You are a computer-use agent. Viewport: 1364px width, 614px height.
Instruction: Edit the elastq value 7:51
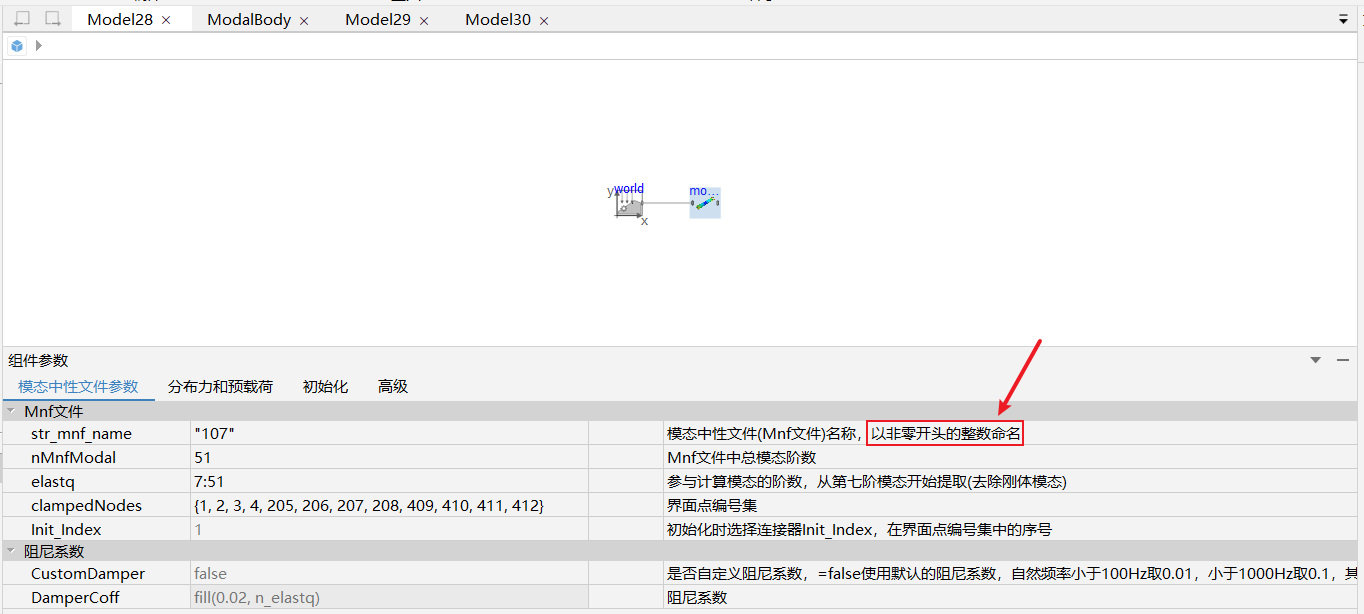coord(389,481)
